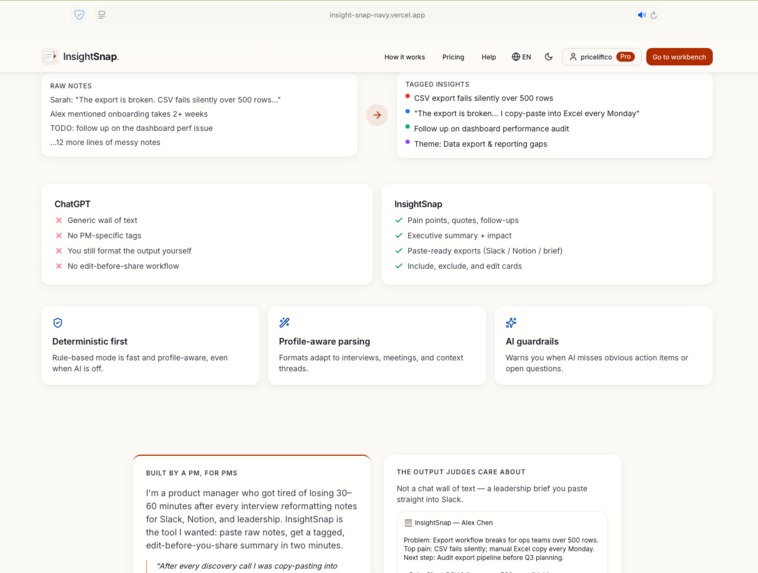Click the CSV export fails silently insight text
The image size is (758, 573).
483,98
